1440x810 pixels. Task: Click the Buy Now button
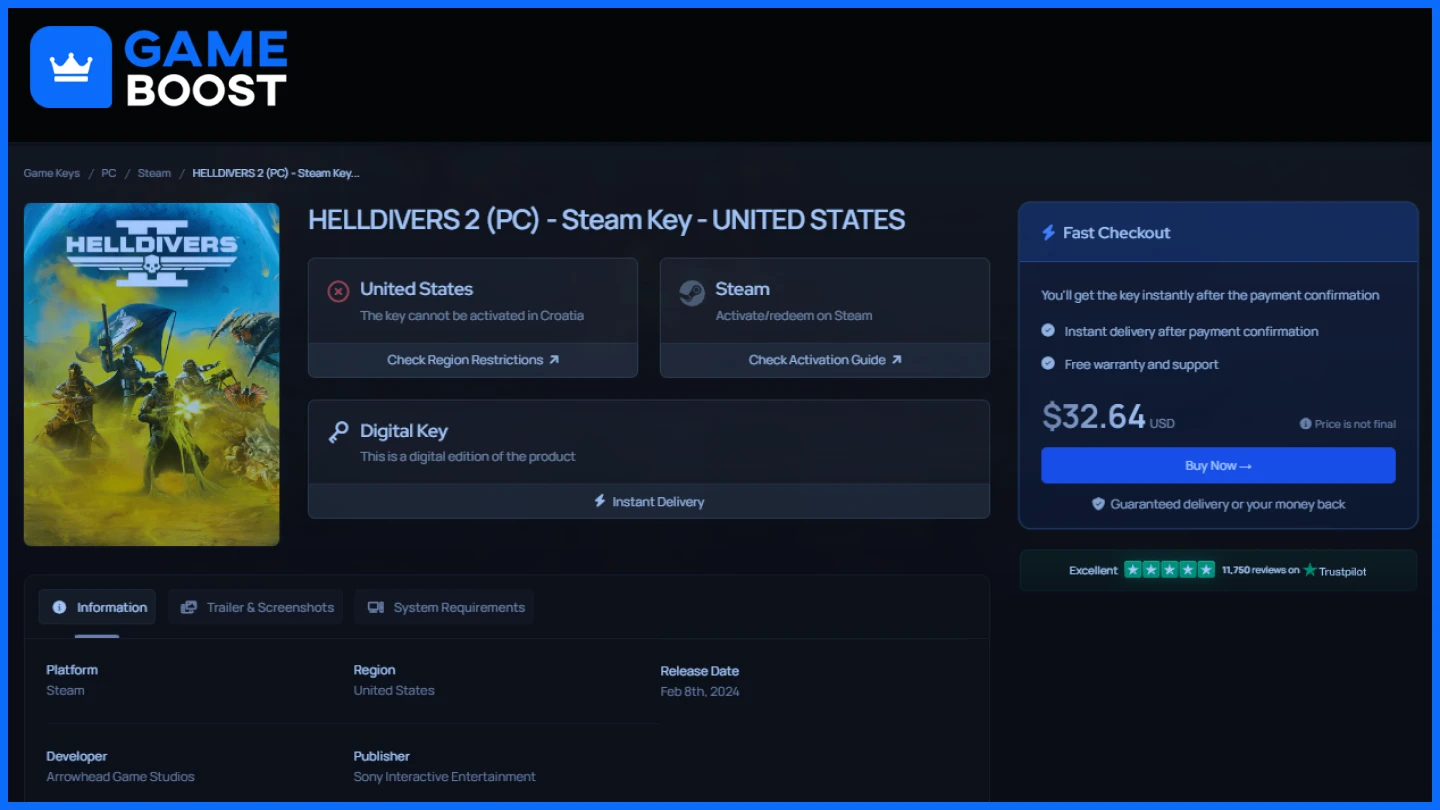tap(1218, 465)
